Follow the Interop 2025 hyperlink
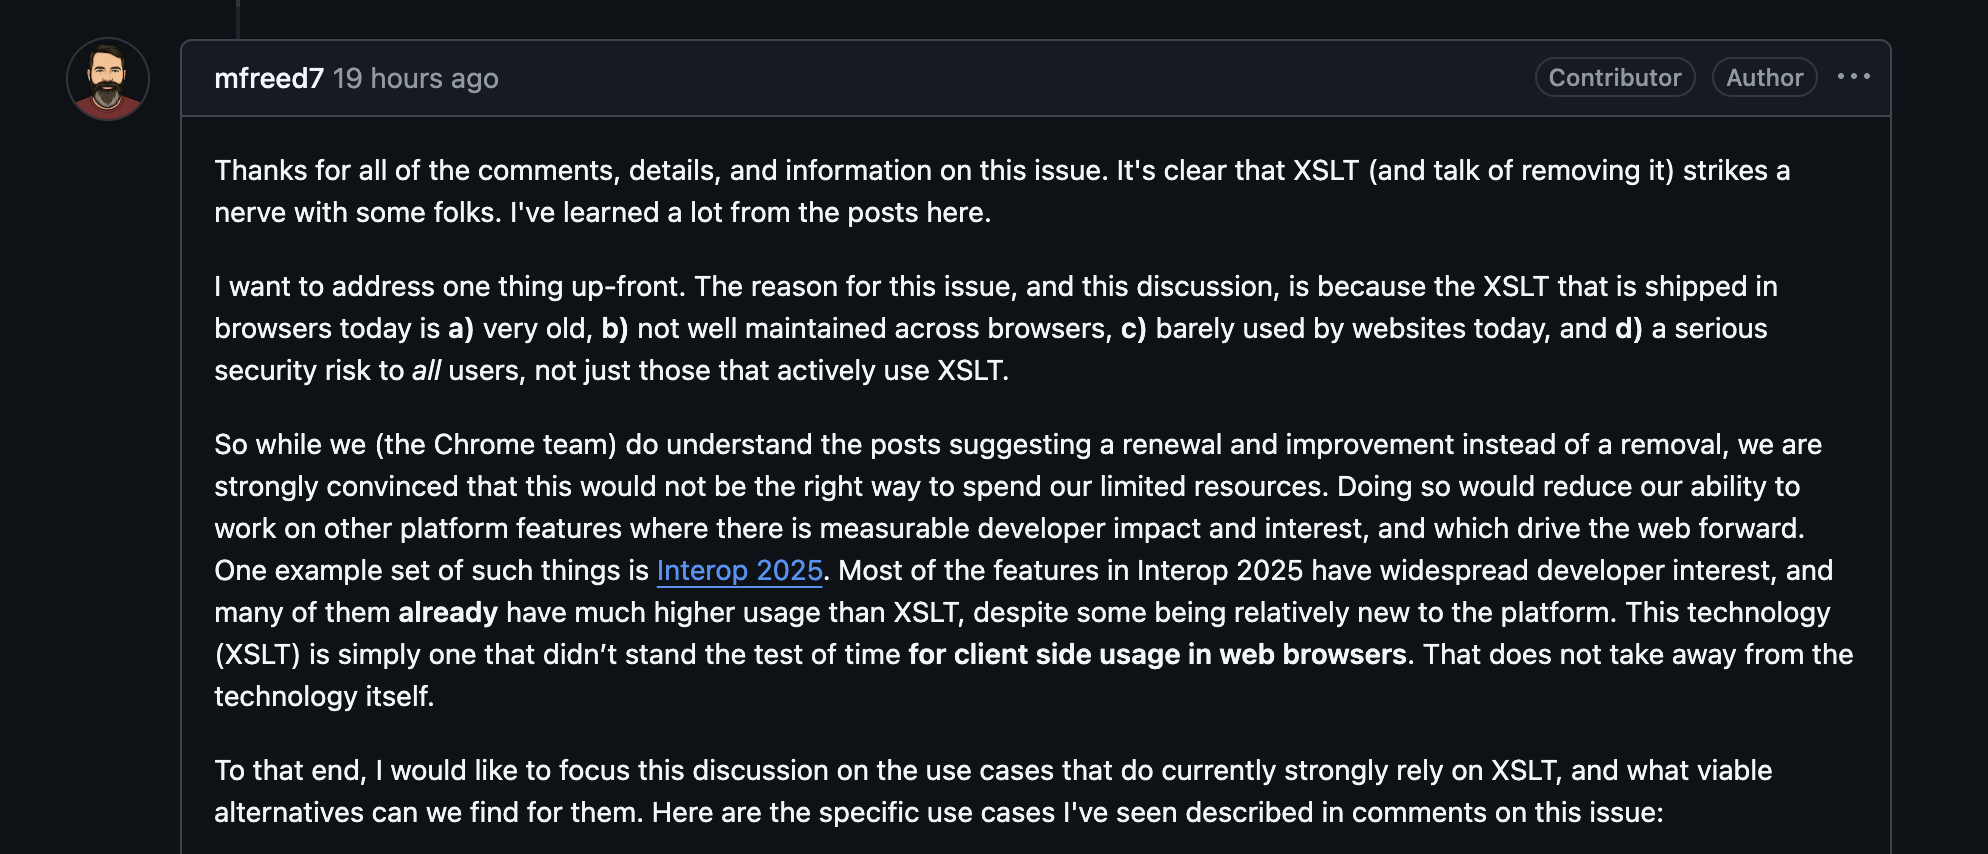The width and height of the screenshot is (1988, 854). point(739,570)
